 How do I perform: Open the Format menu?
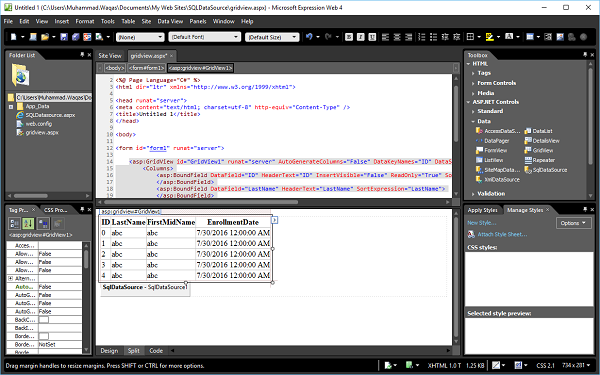pos(85,21)
